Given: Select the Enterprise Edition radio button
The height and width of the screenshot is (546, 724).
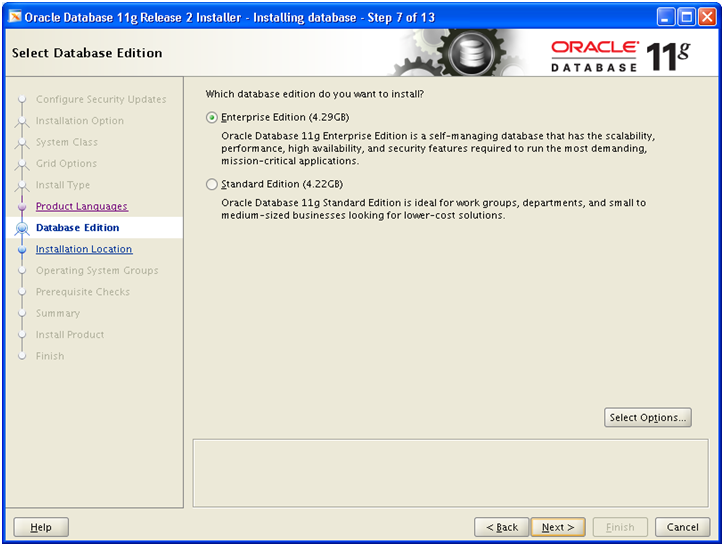Looking at the screenshot, I should 211,118.
